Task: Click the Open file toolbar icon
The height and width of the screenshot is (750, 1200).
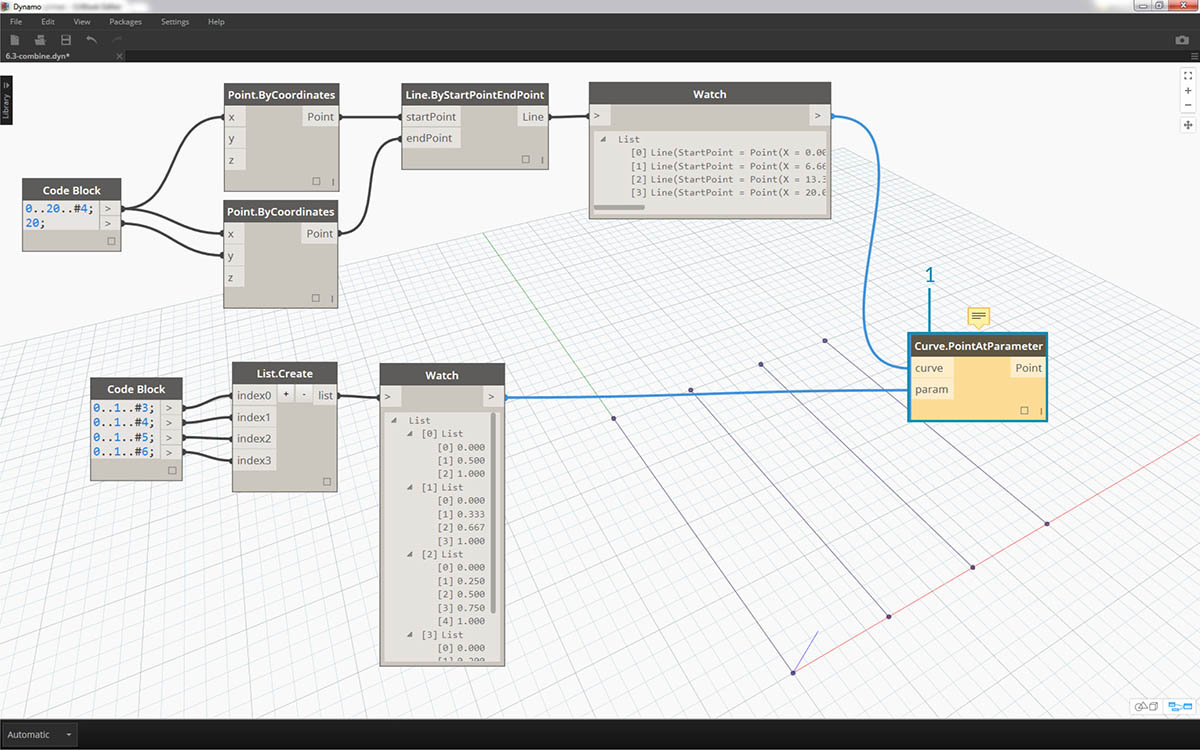Action: point(40,40)
